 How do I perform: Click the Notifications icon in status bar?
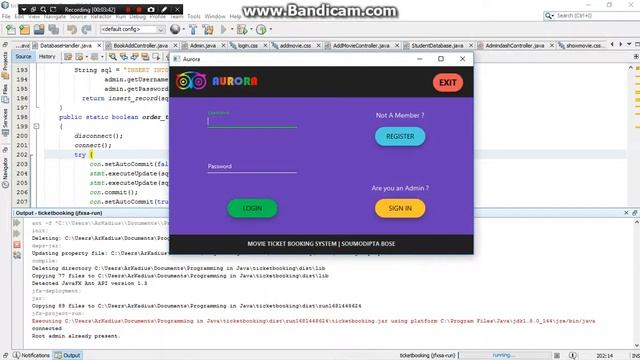pyautogui.click(x=16, y=355)
